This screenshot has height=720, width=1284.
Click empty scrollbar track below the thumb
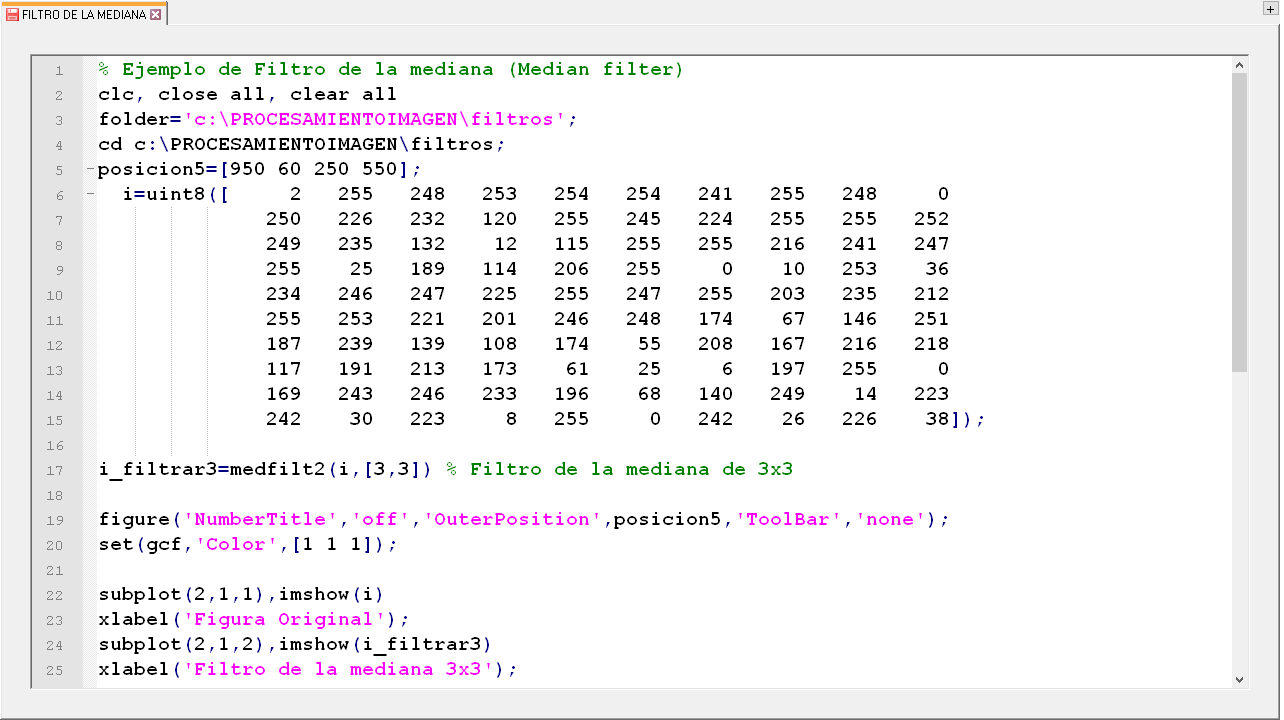(x=1240, y=520)
